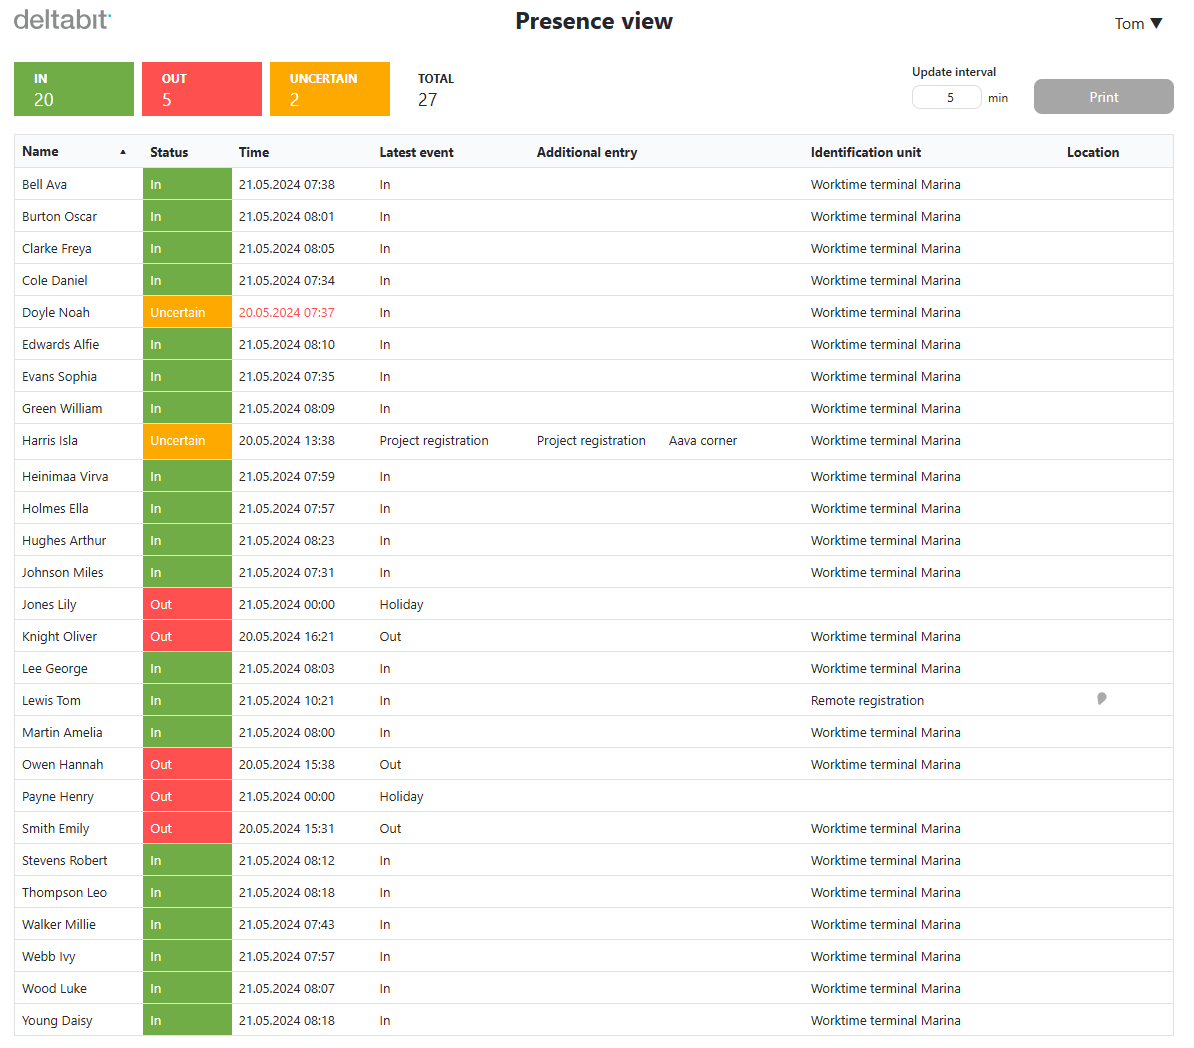The height and width of the screenshot is (1048, 1194).
Task: Select the name Young Daisy
Action: (x=57, y=1020)
